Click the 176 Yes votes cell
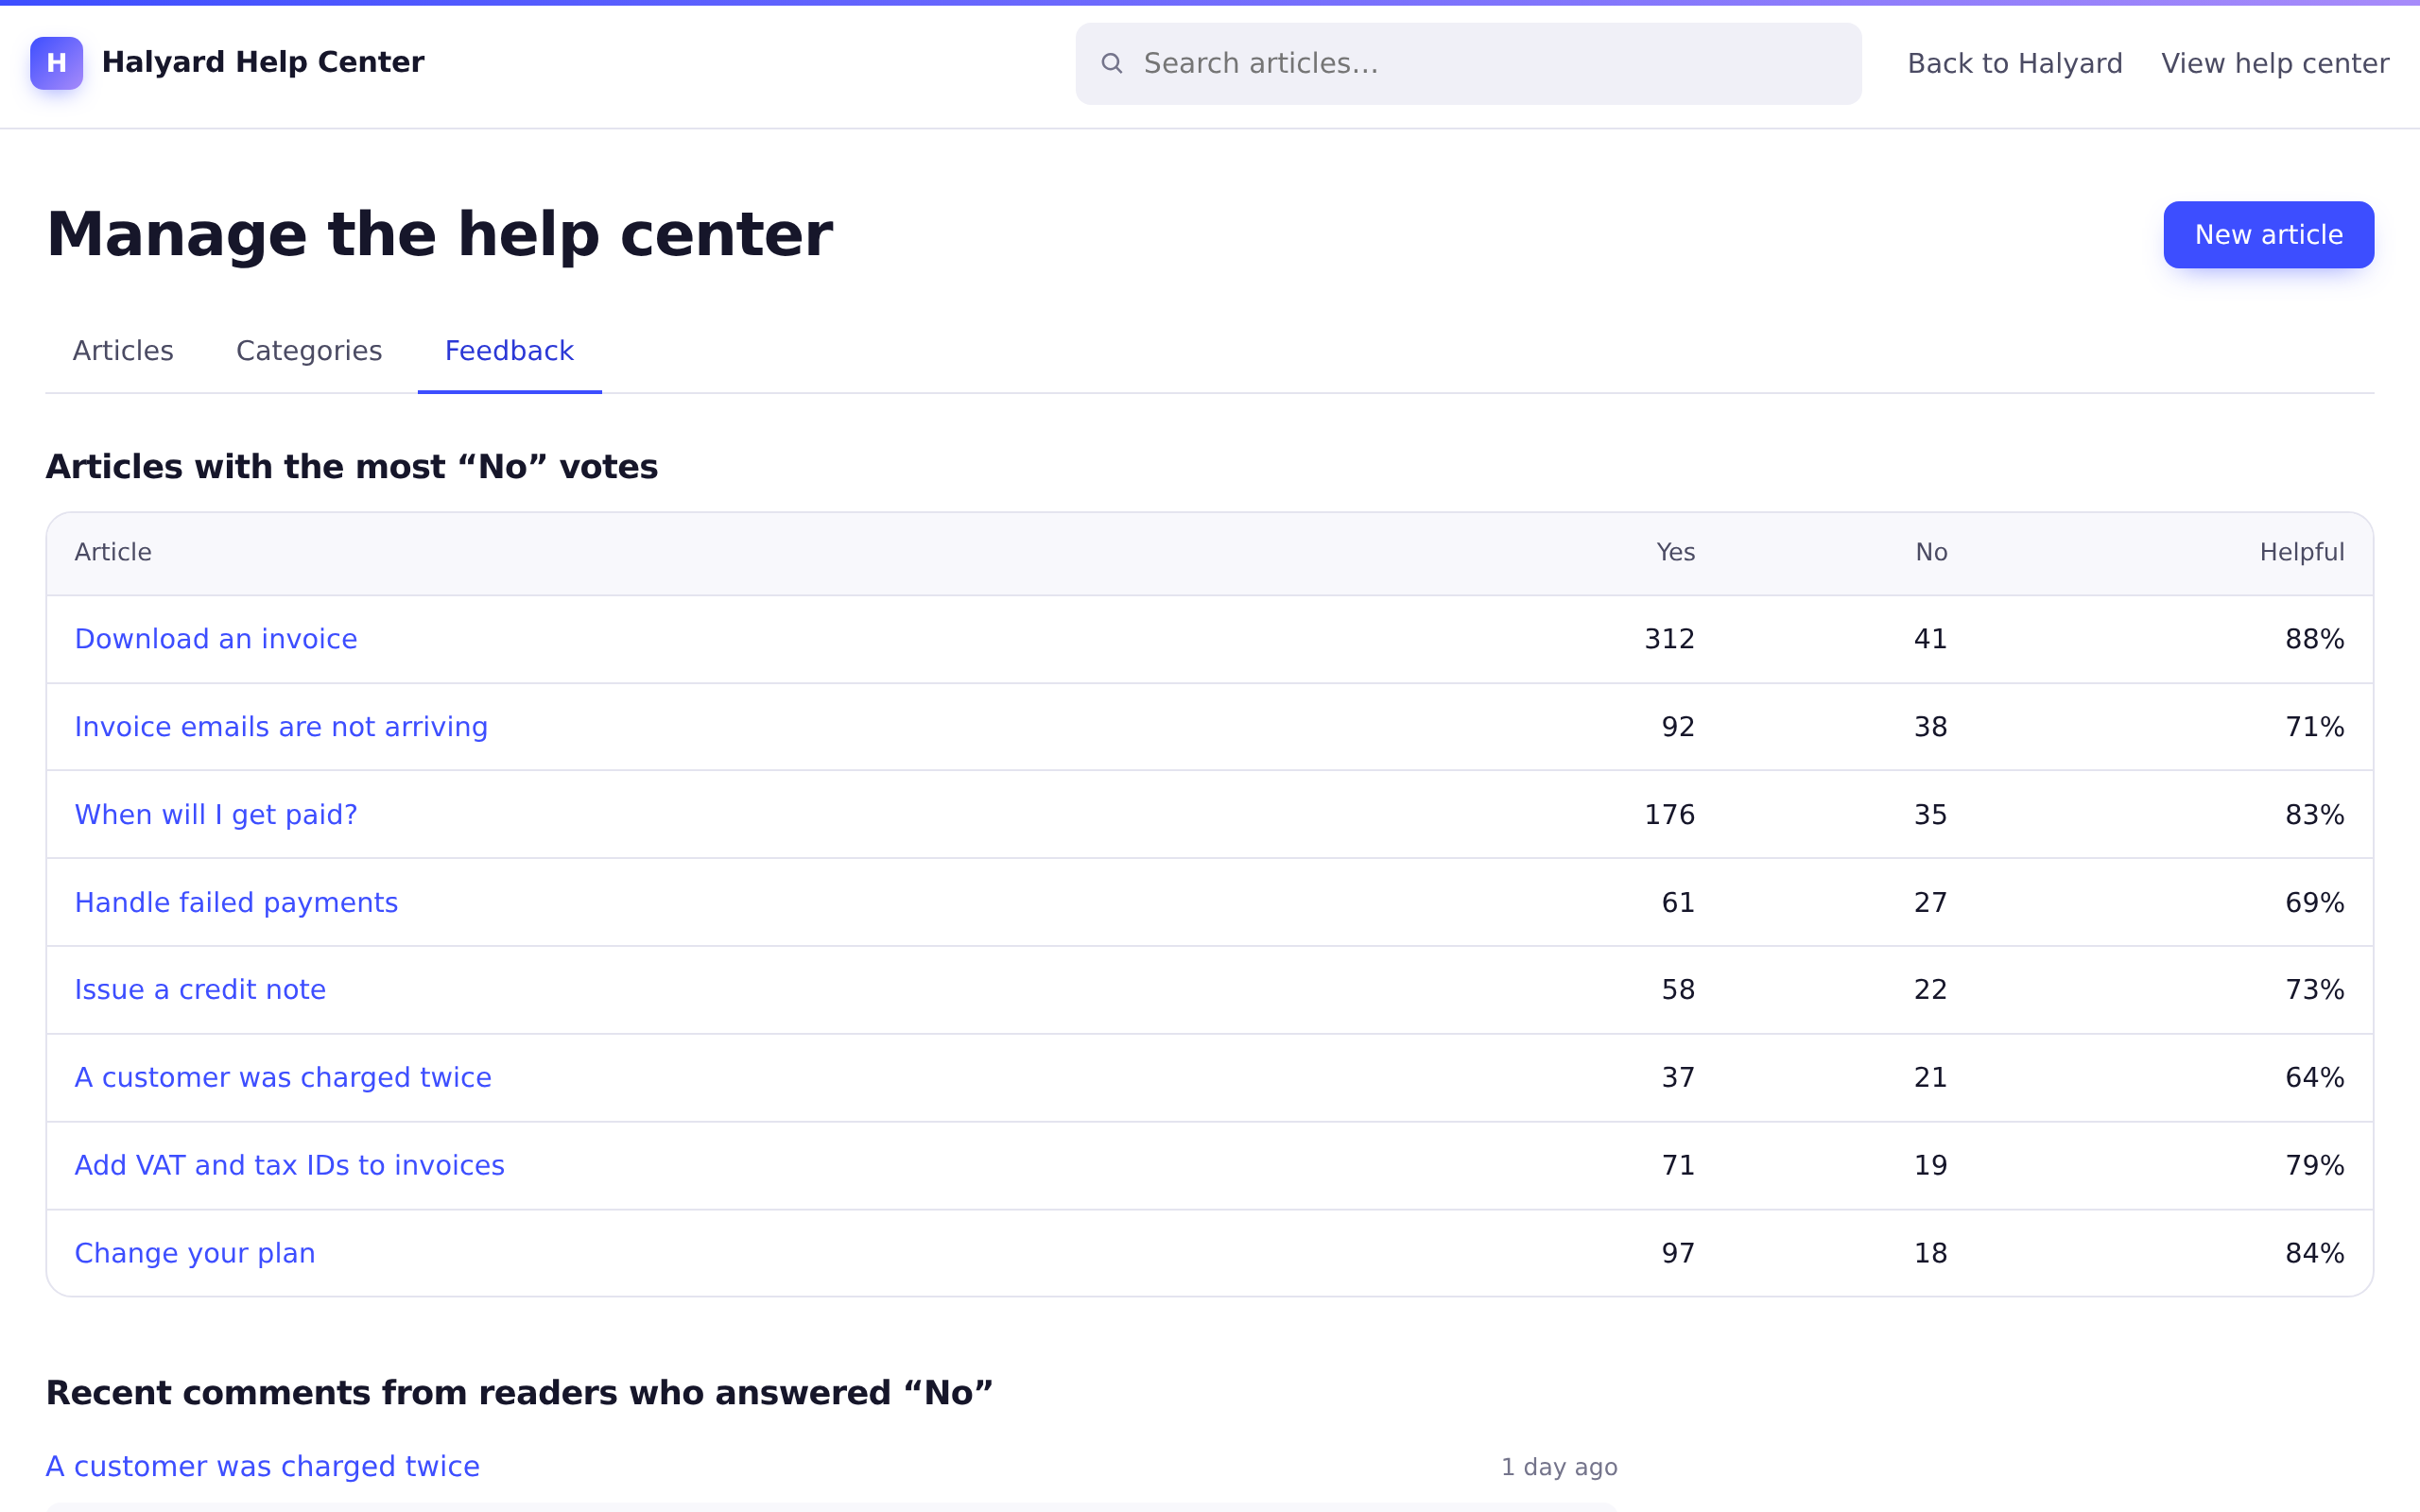The height and width of the screenshot is (1512, 2420). tap(1669, 815)
